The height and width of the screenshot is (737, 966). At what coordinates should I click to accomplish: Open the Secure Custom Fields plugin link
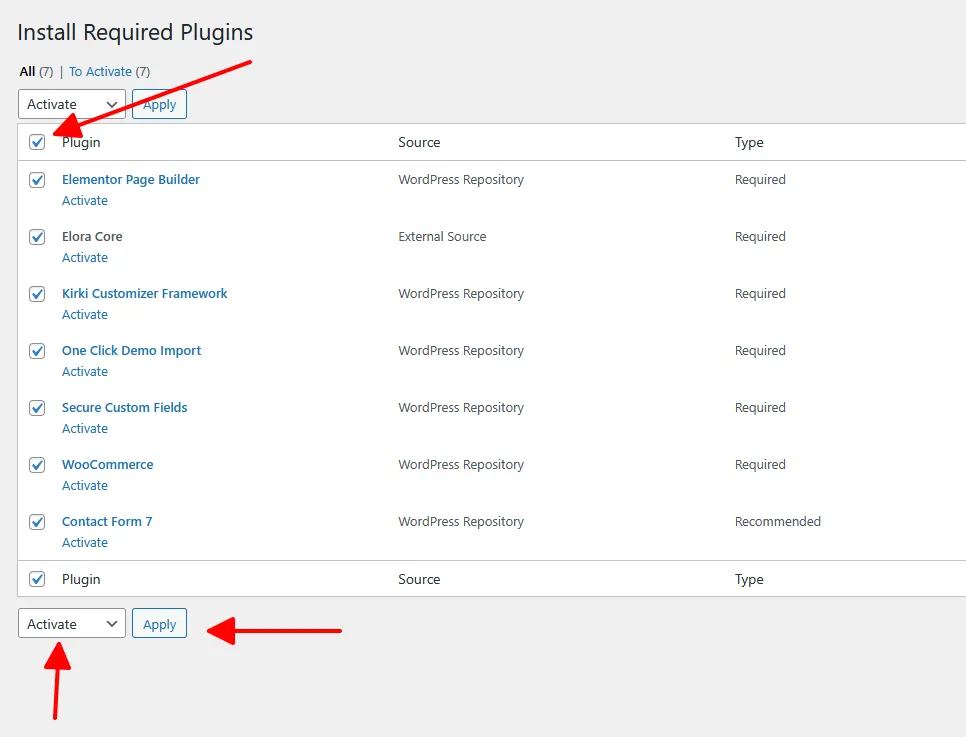[124, 408]
